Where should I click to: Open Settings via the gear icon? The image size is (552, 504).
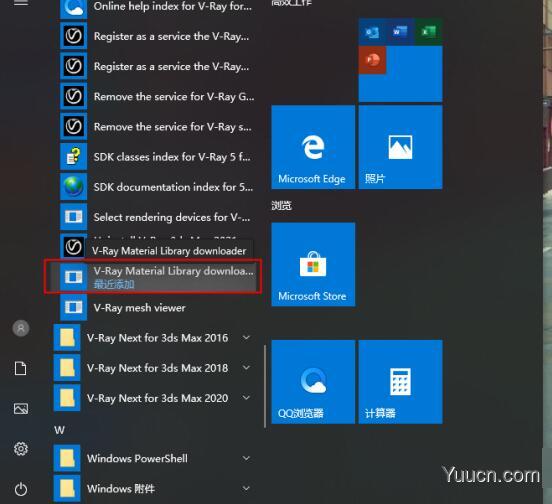(21, 449)
